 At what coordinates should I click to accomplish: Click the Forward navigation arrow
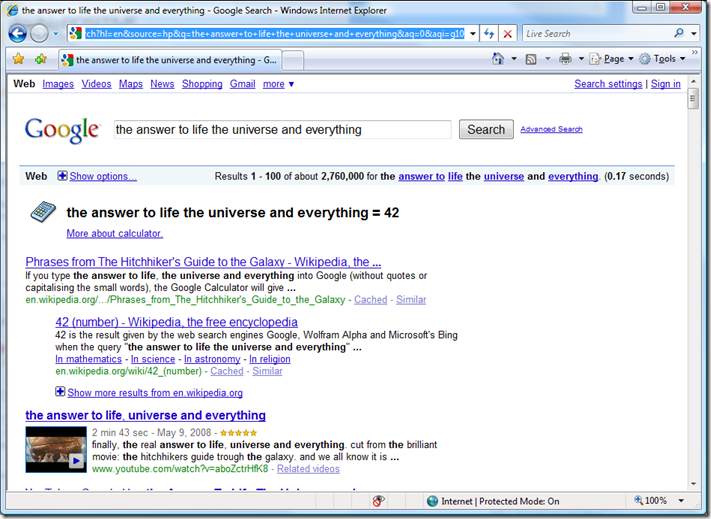click(39, 33)
